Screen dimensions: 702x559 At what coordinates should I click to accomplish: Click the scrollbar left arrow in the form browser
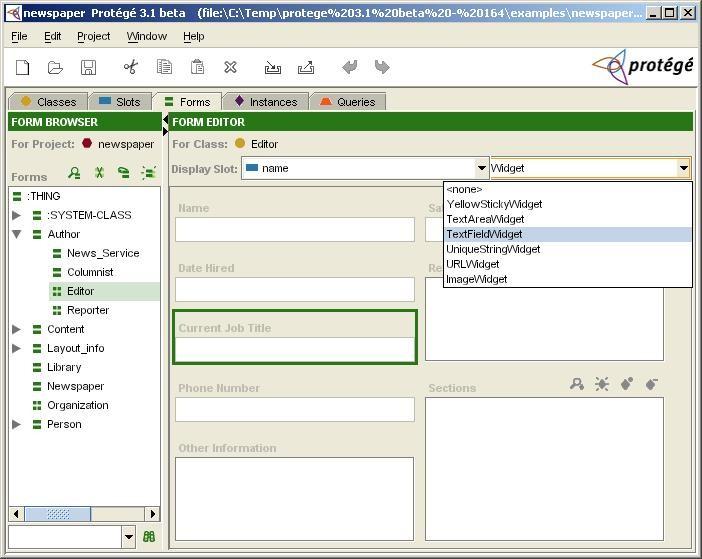point(17,514)
